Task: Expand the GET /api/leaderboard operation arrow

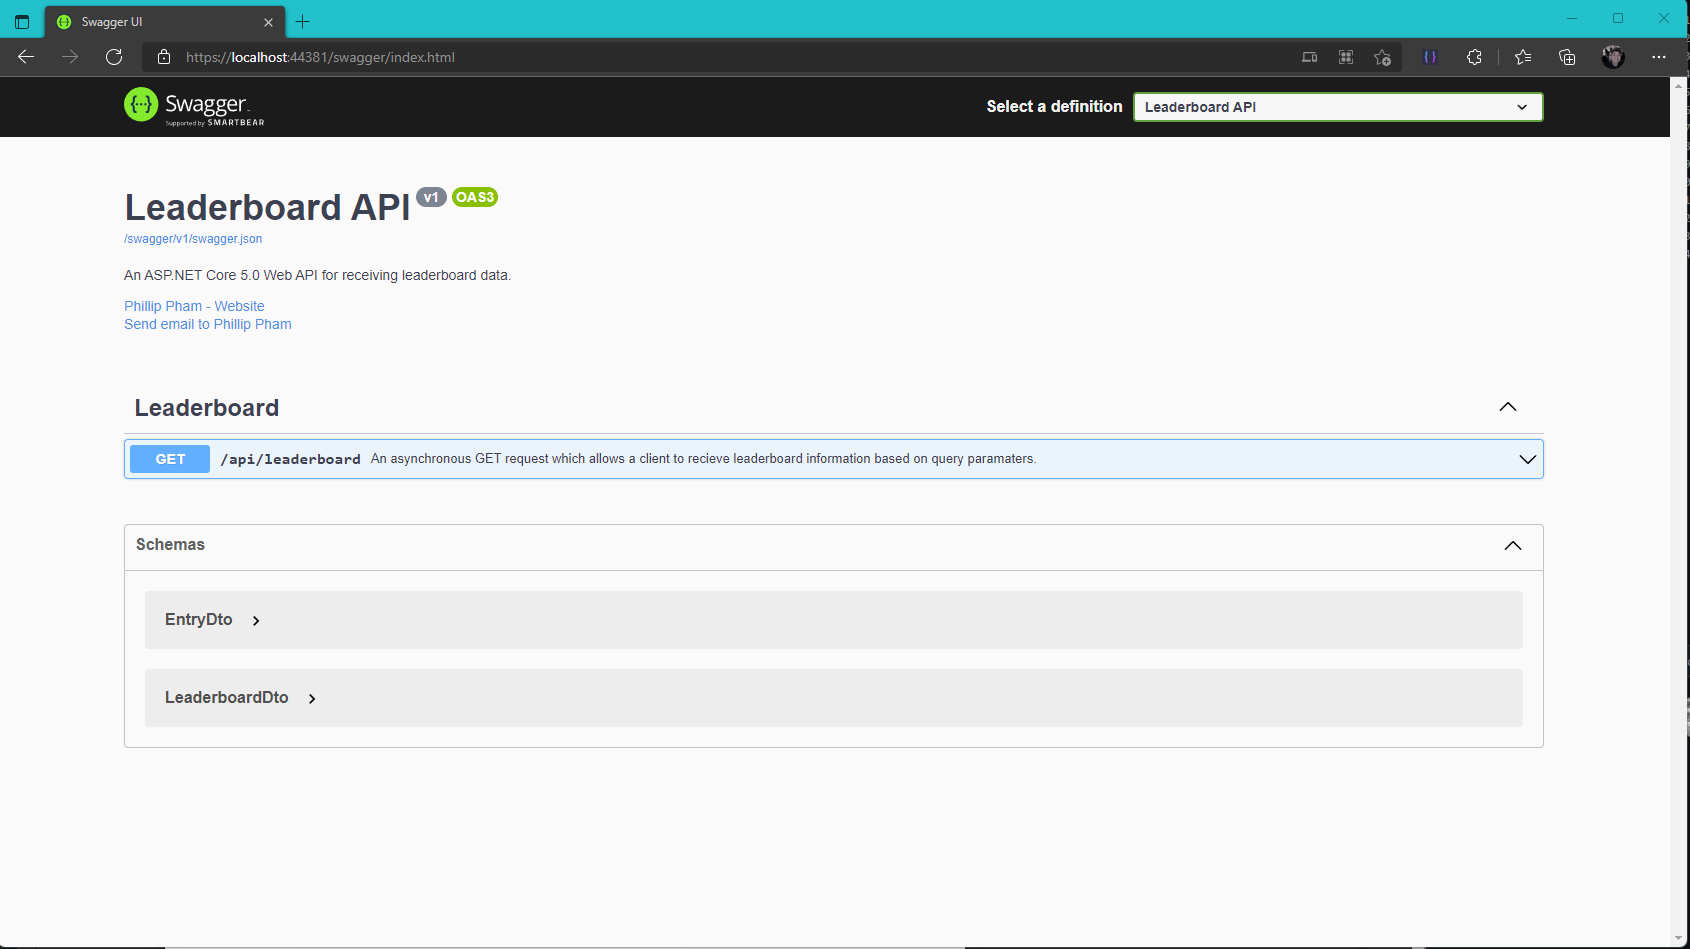Action: [1527, 459]
